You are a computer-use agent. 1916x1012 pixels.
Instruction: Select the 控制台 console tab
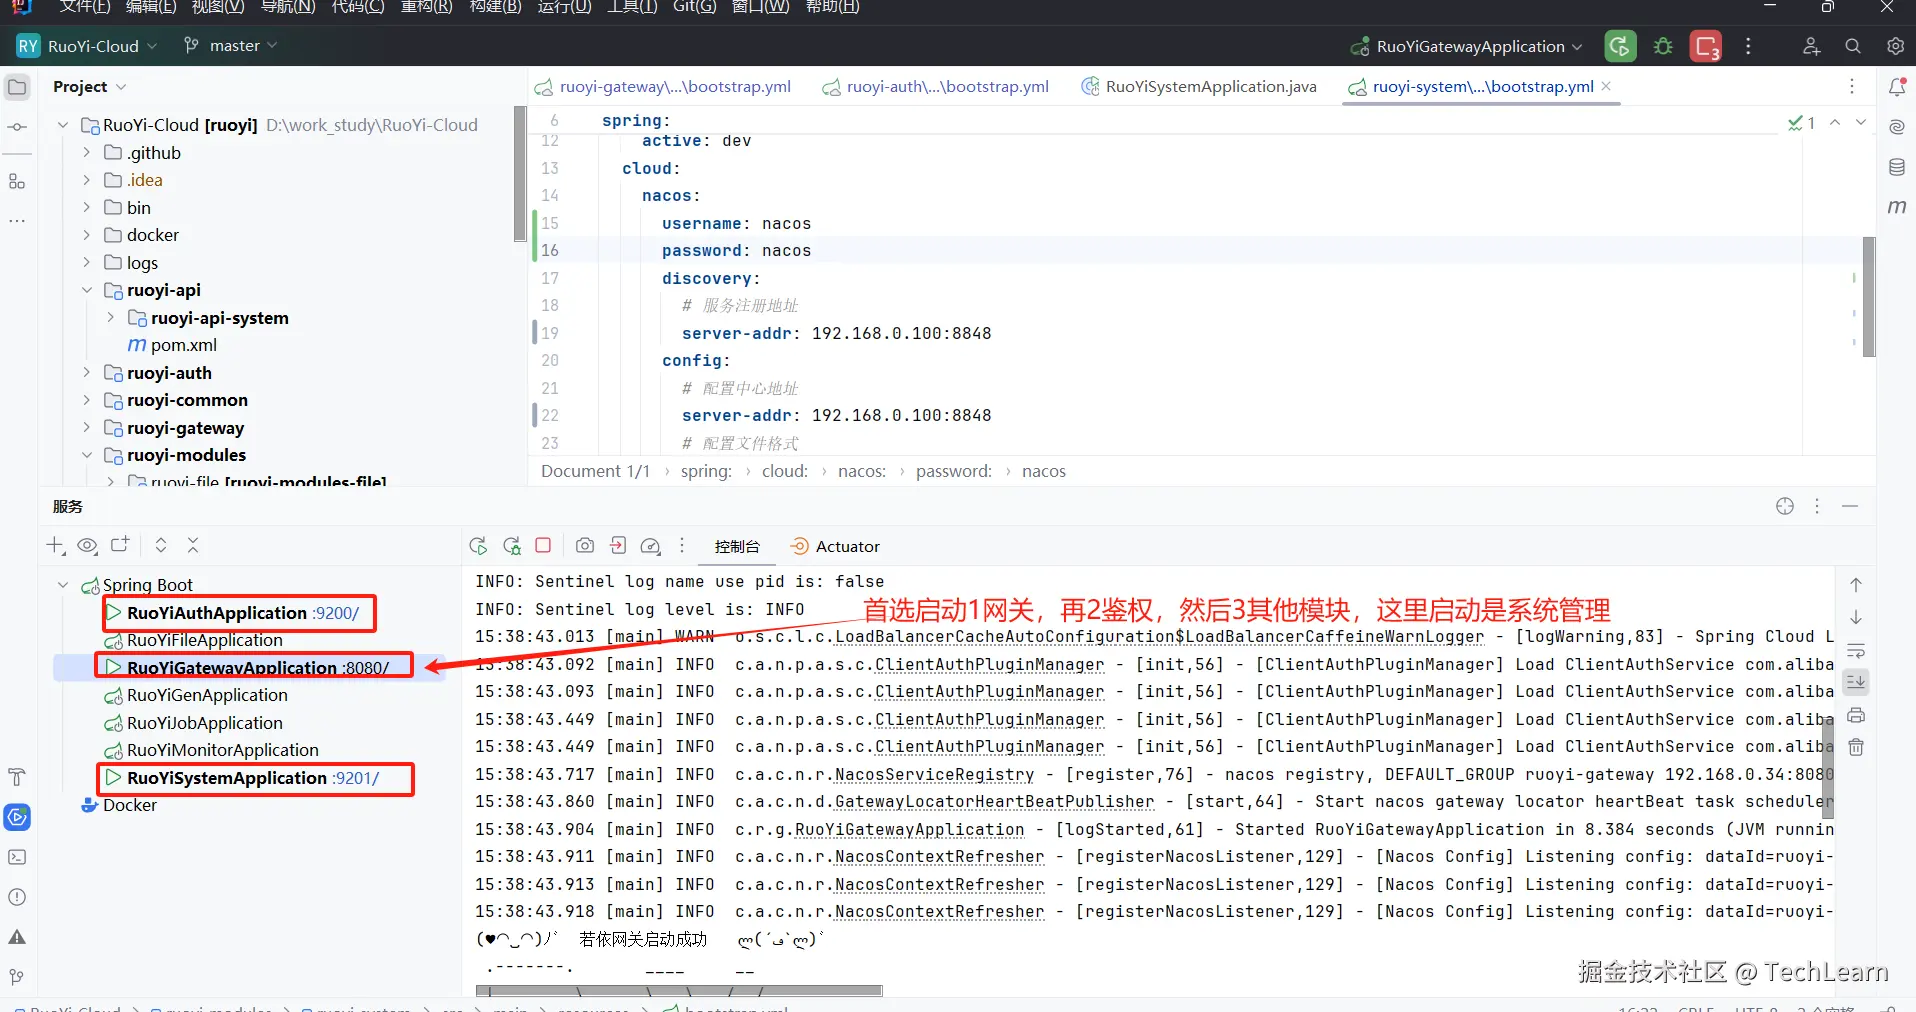[x=737, y=546]
